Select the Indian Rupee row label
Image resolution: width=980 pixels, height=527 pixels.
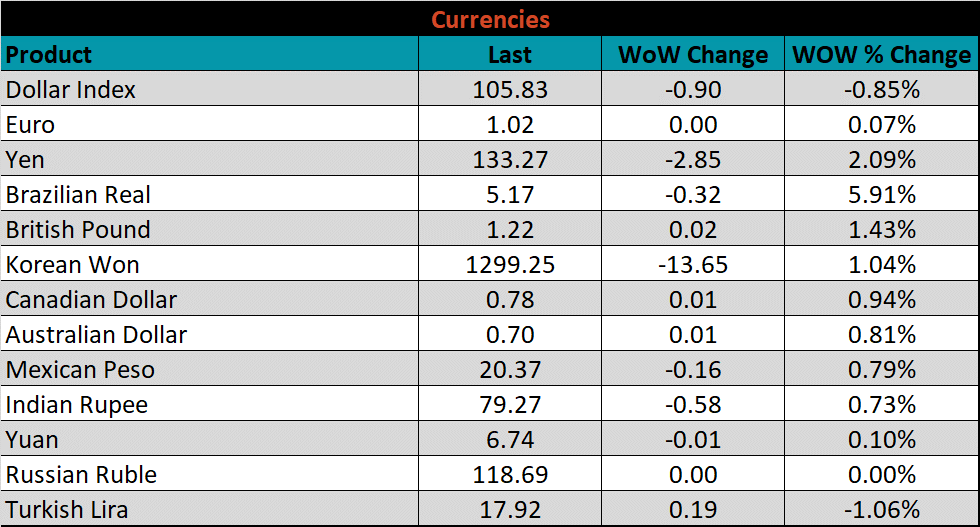point(77,405)
